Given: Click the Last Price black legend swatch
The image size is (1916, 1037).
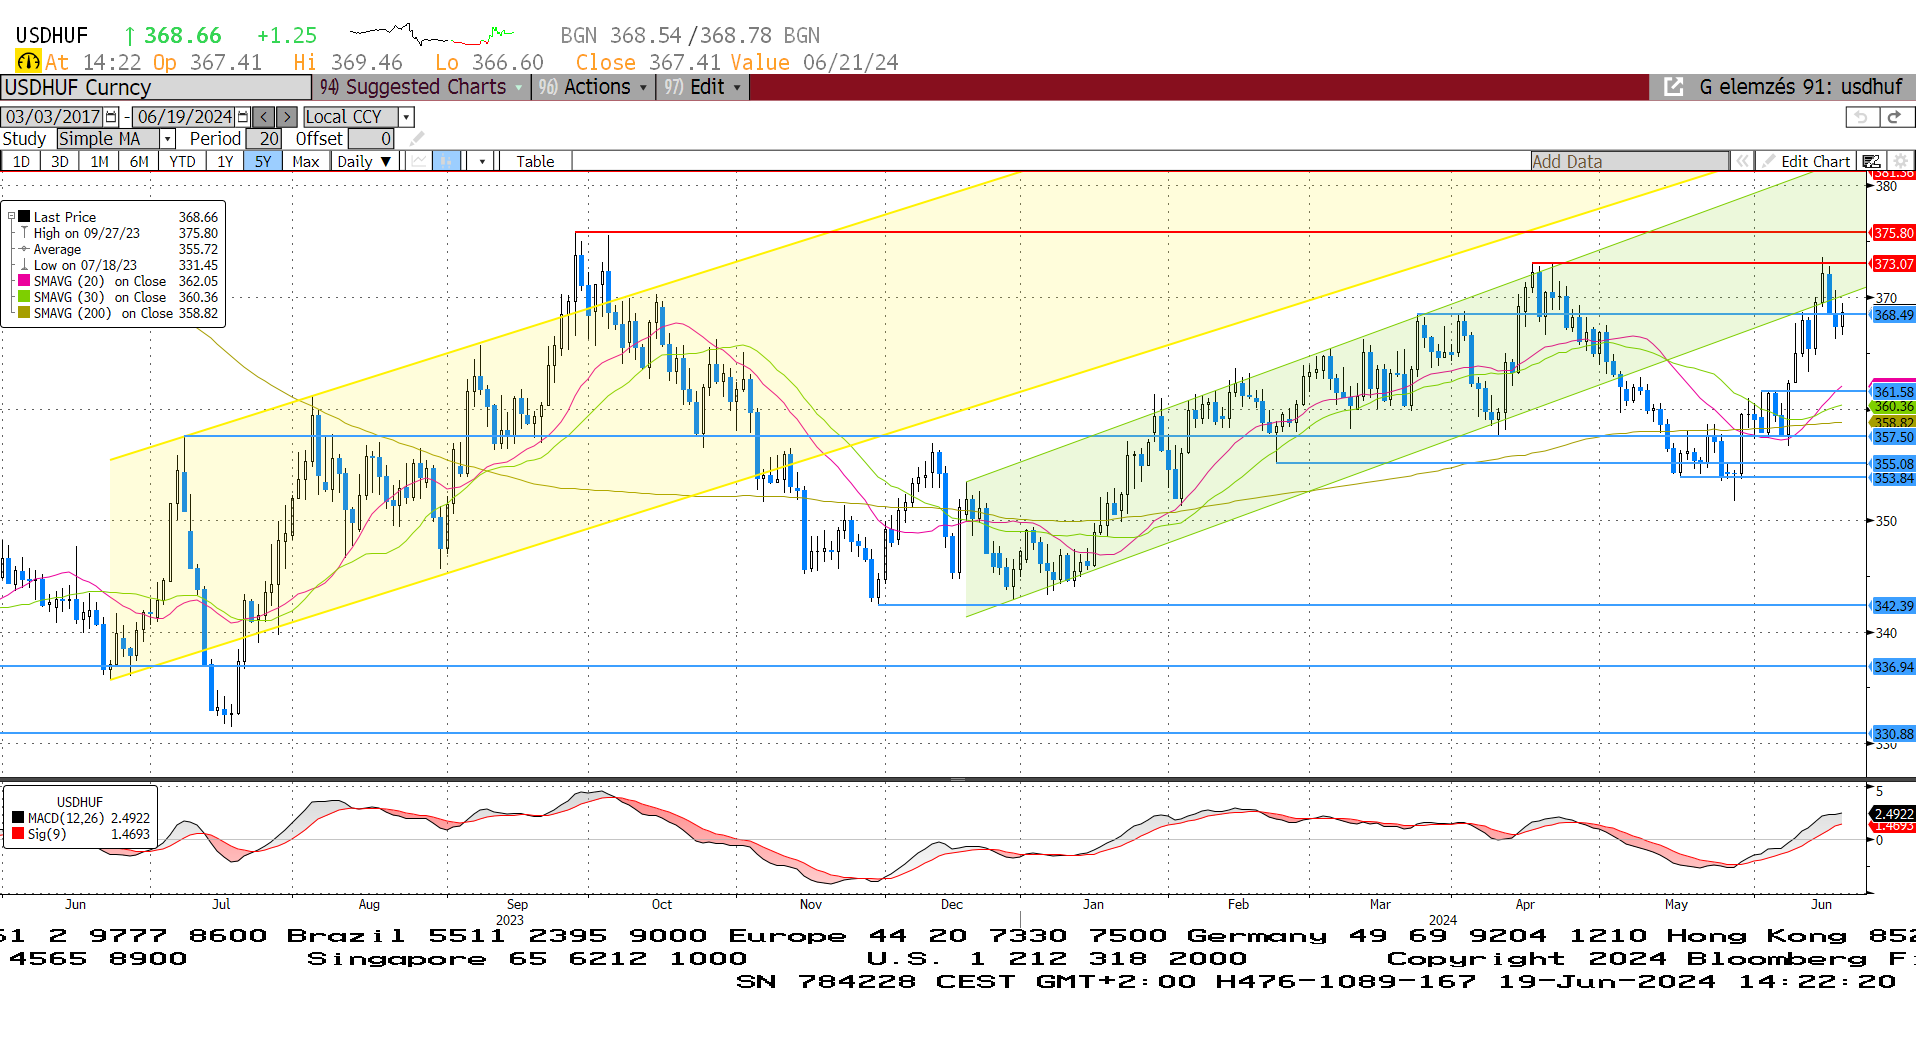Looking at the screenshot, I should click(x=24, y=216).
